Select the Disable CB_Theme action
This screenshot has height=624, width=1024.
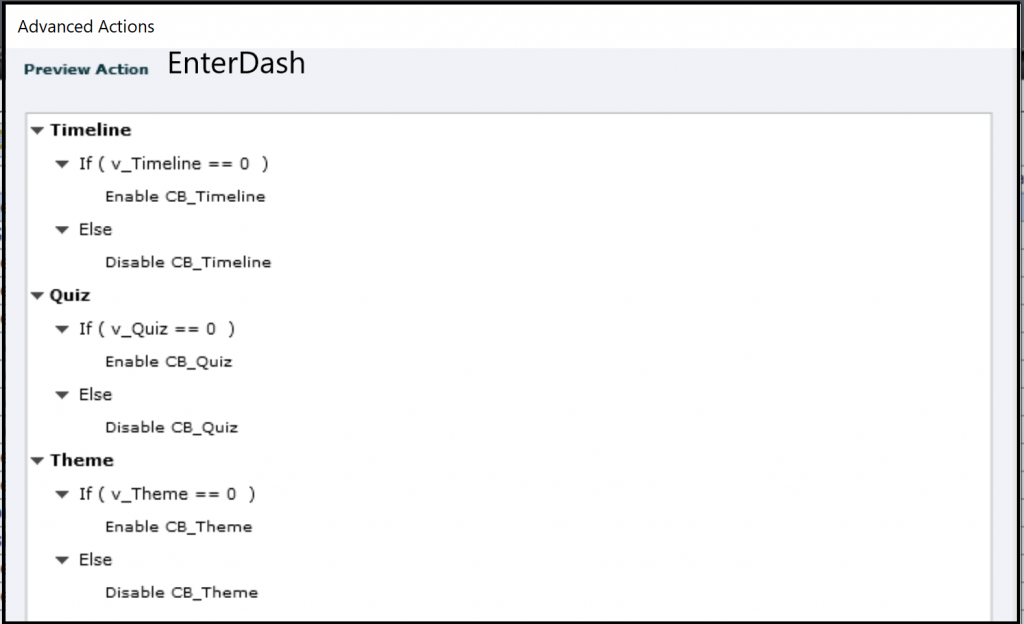[181, 593]
